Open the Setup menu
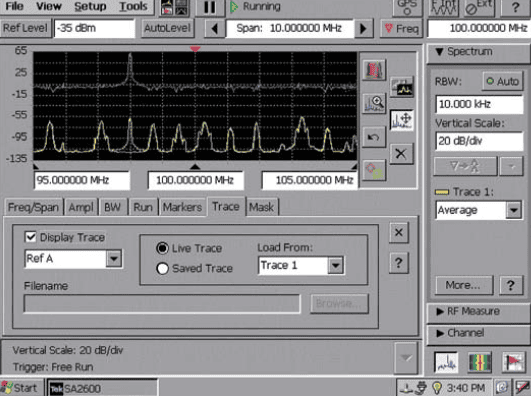531x396 pixels. (90, 6)
